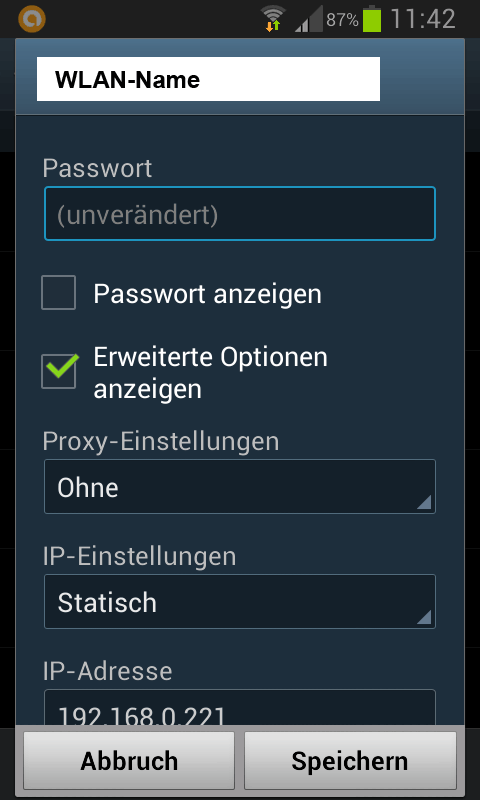The width and height of the screenshot is (480, 800).
Task: Click the Abbruch button
Action: point(129,761)
